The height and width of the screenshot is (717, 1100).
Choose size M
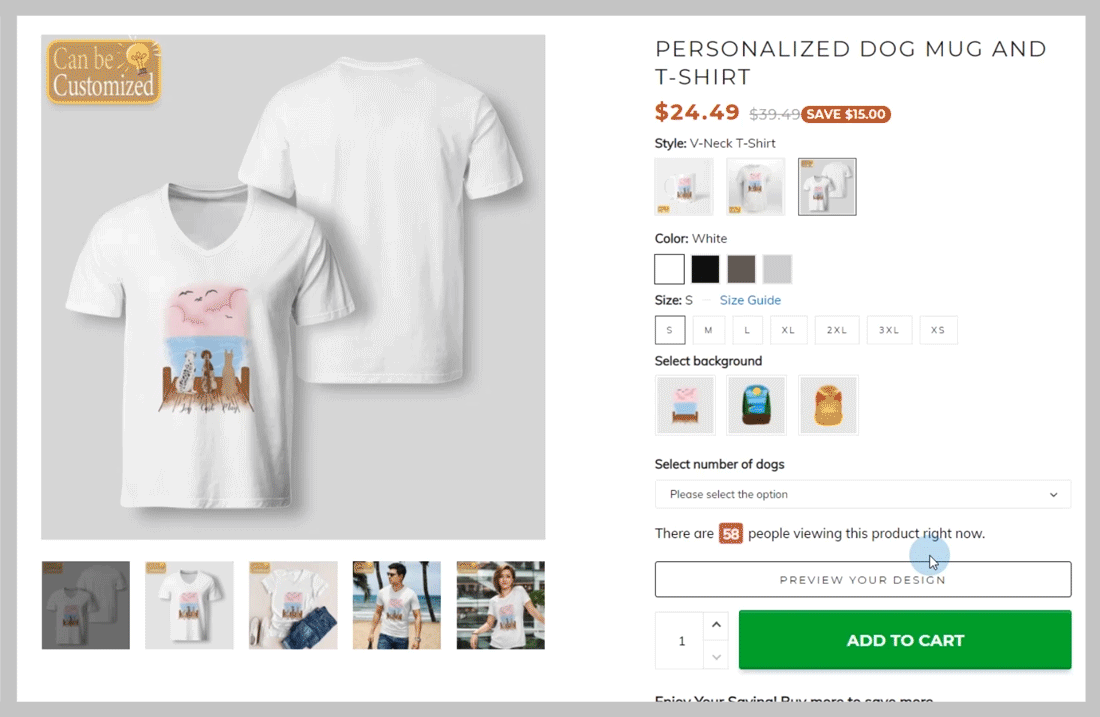(x=708, y=330)
